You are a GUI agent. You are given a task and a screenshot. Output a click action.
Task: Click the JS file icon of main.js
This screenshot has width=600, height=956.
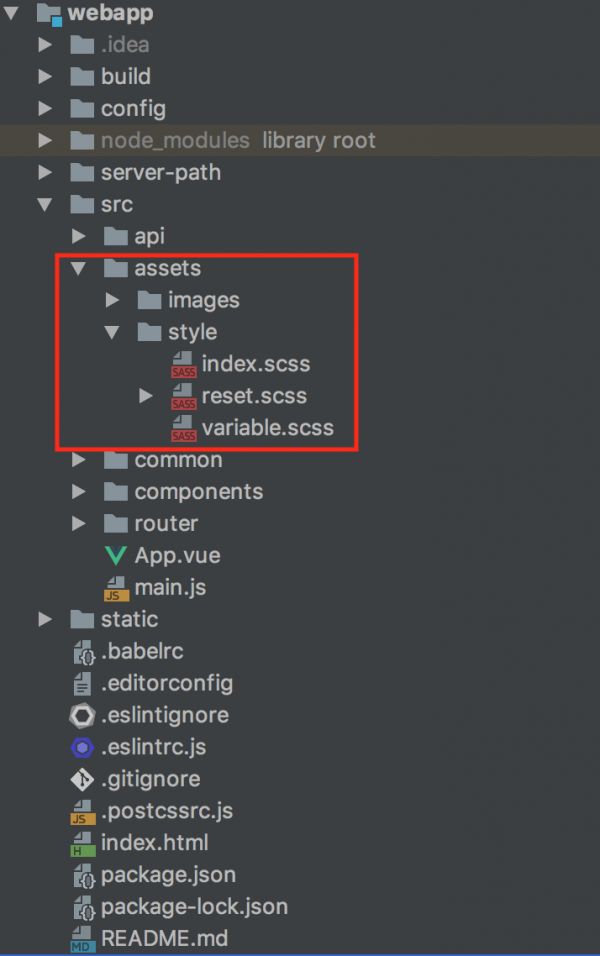pyautogui.click(x=116, y=588)
